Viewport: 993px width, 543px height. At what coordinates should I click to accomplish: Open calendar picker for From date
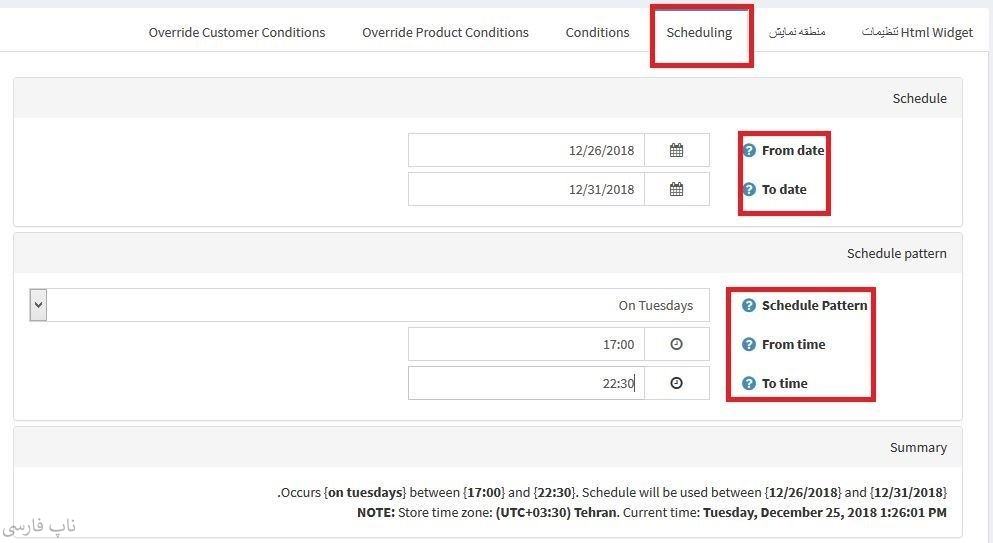[676, 151]
